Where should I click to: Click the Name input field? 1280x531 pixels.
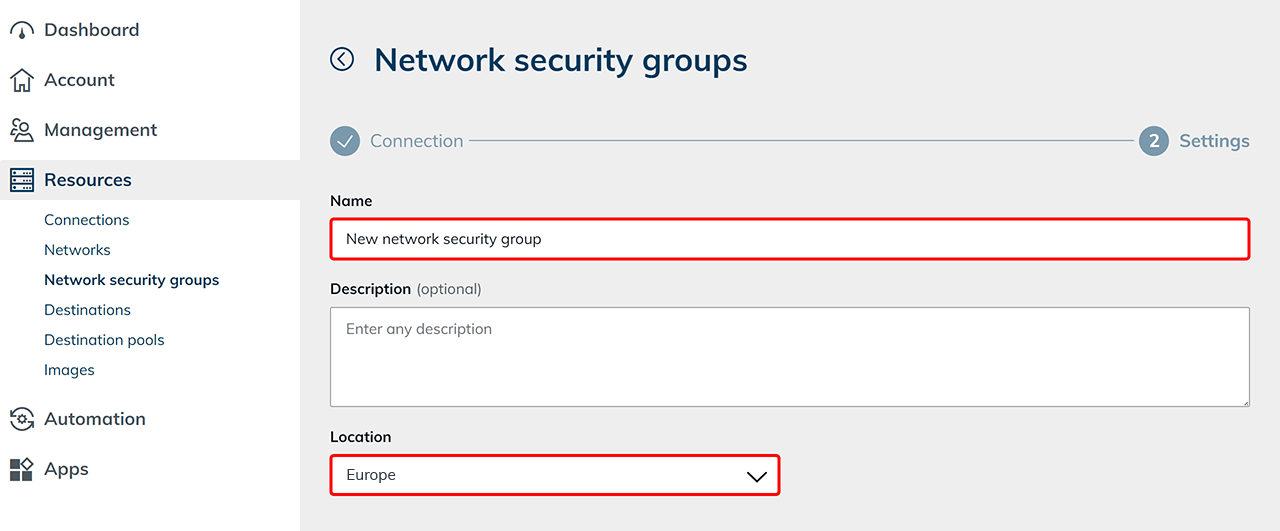point(789,239)
